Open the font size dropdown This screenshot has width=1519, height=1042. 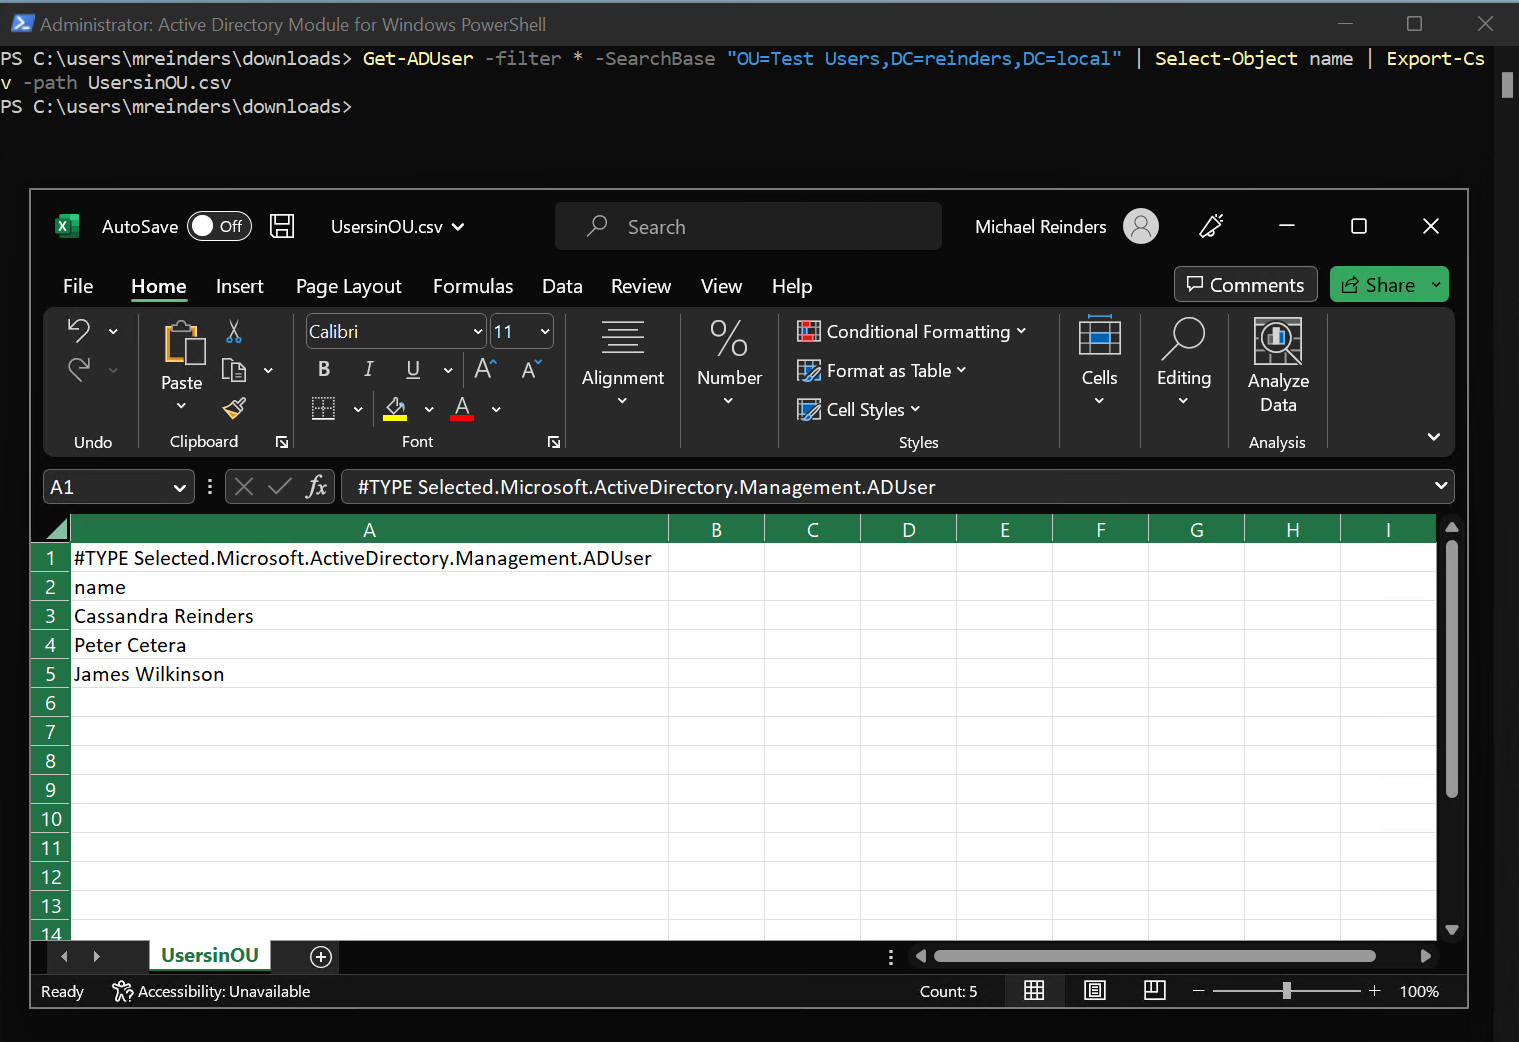click(544, 331)
